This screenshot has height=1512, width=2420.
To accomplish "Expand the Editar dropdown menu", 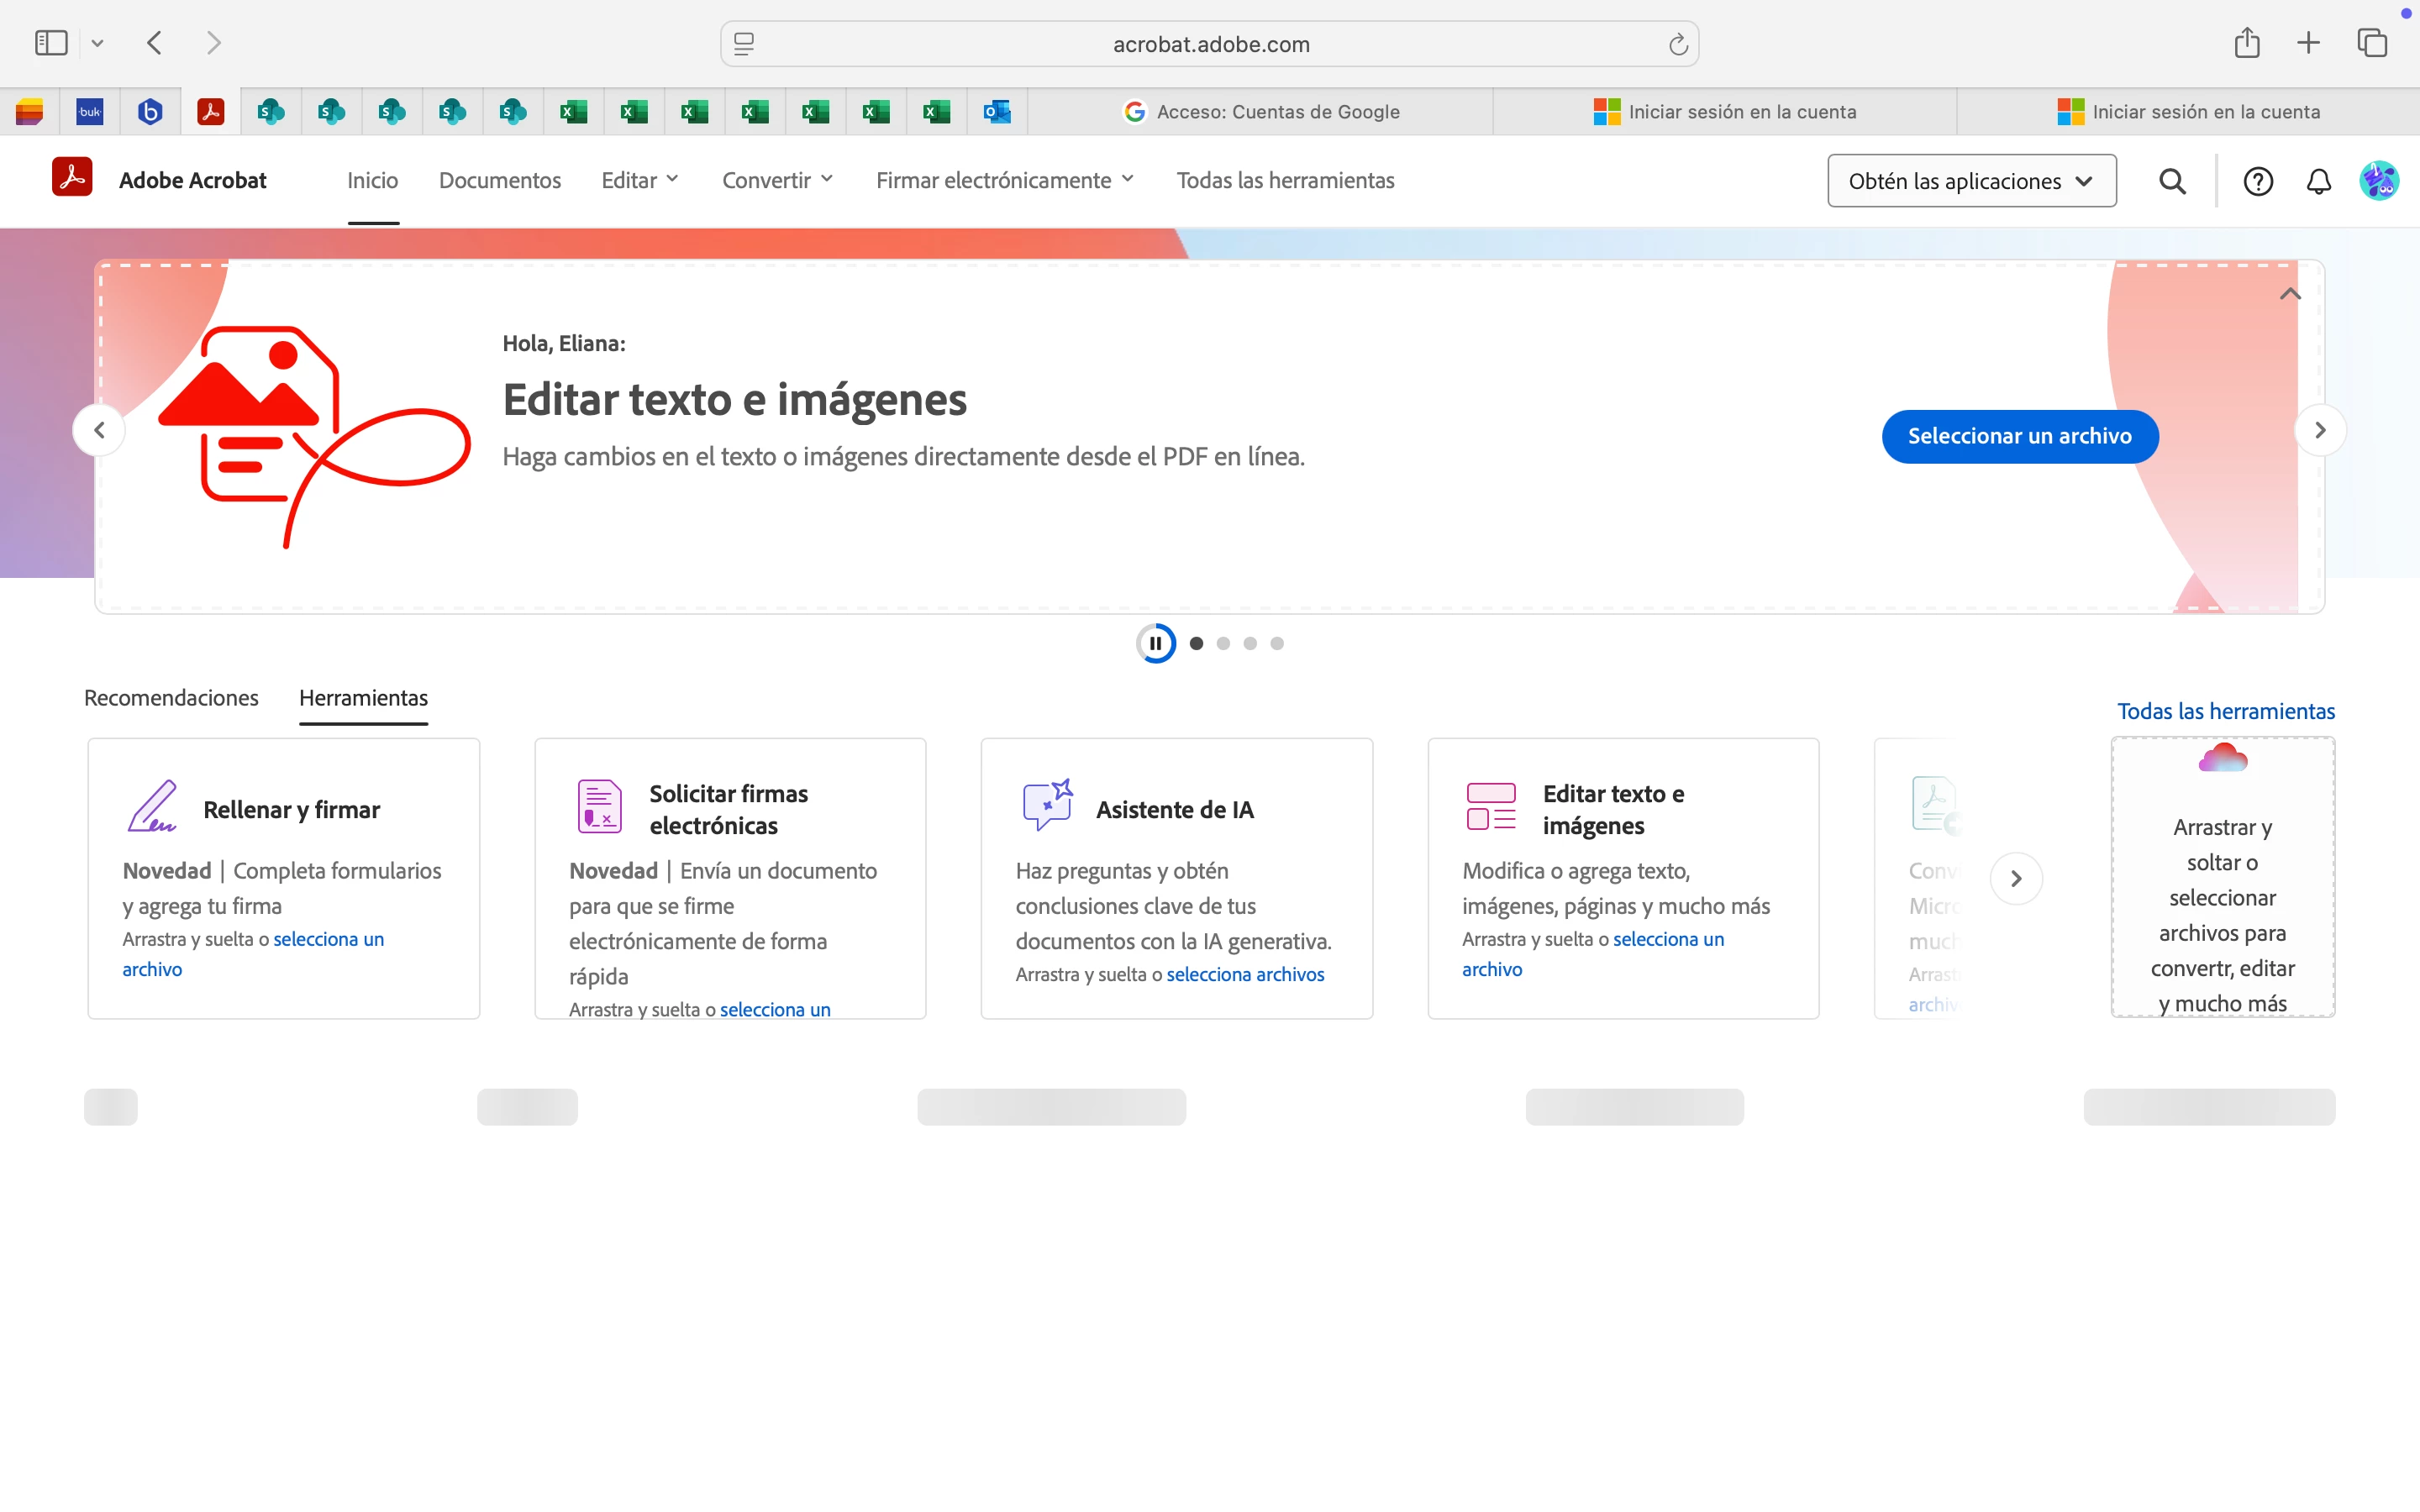I will (x=640, y=180).
